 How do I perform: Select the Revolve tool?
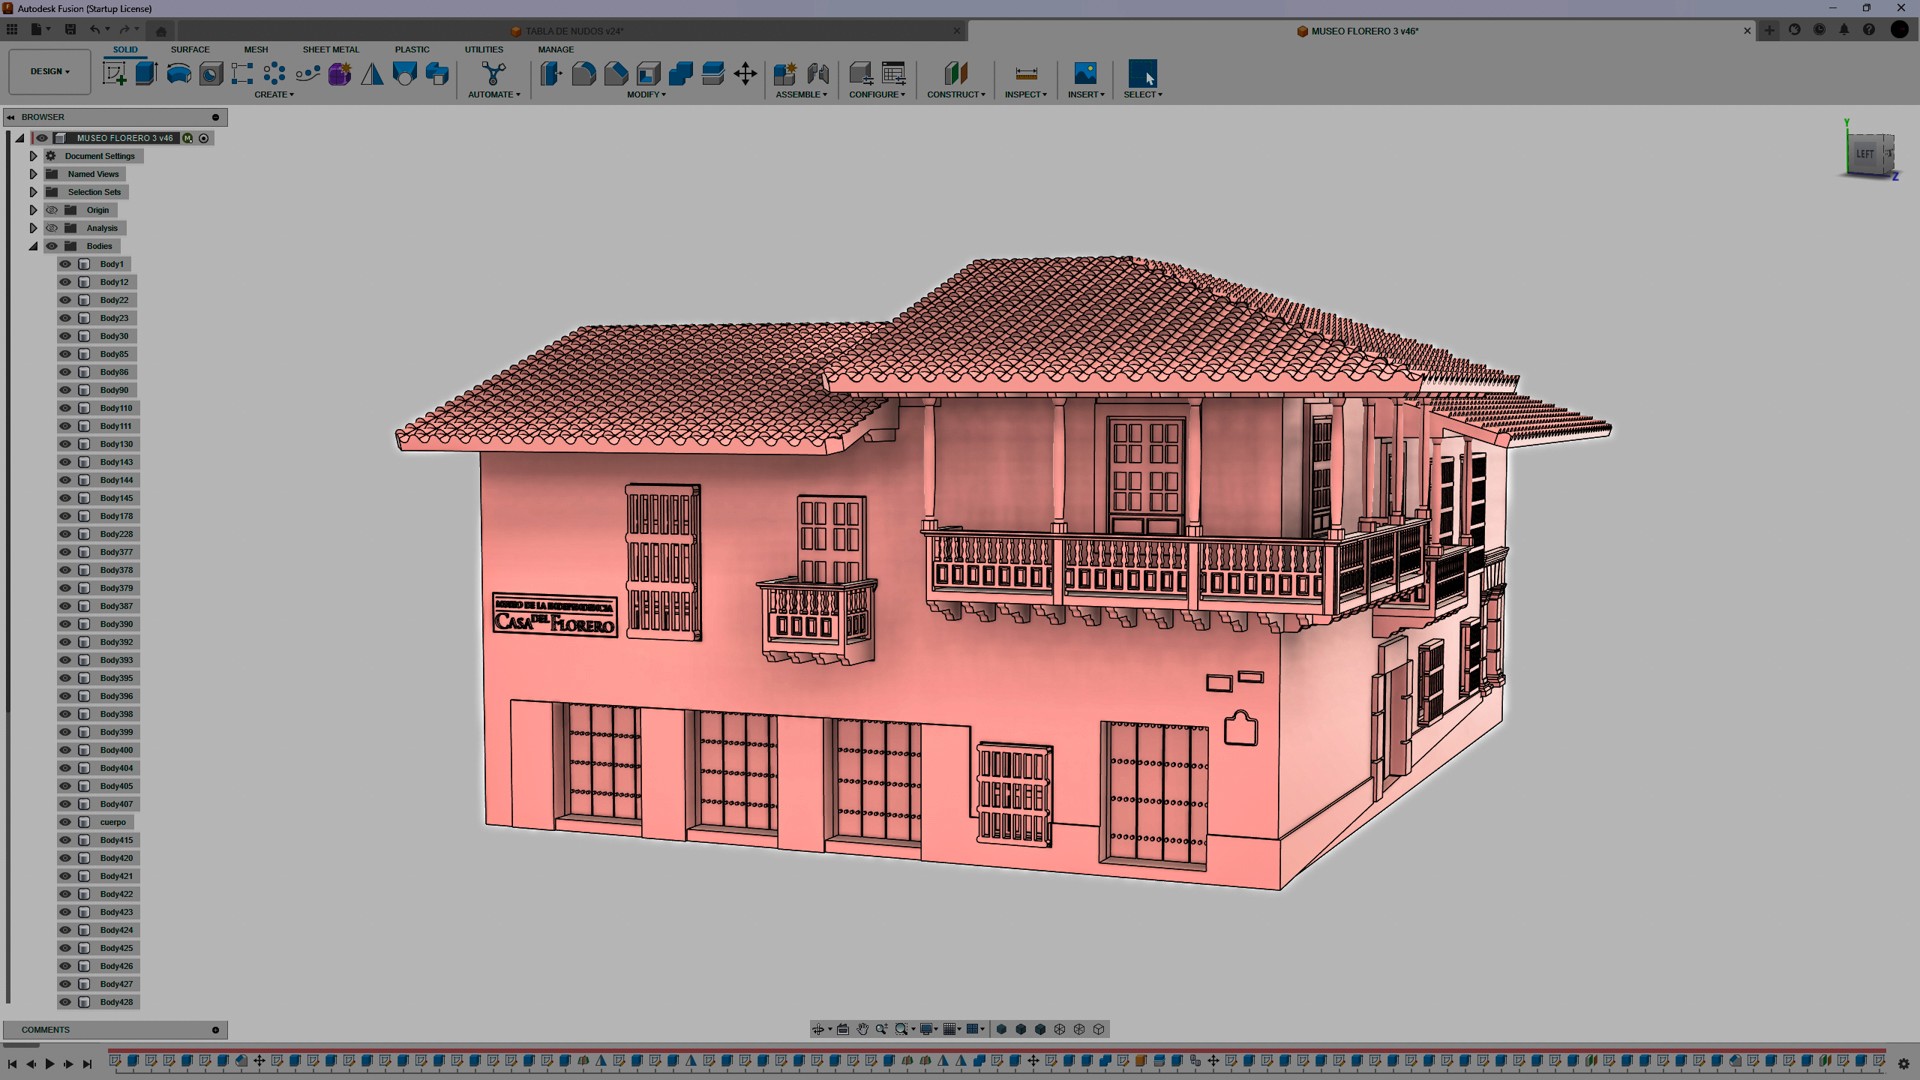tap(179, 73)
